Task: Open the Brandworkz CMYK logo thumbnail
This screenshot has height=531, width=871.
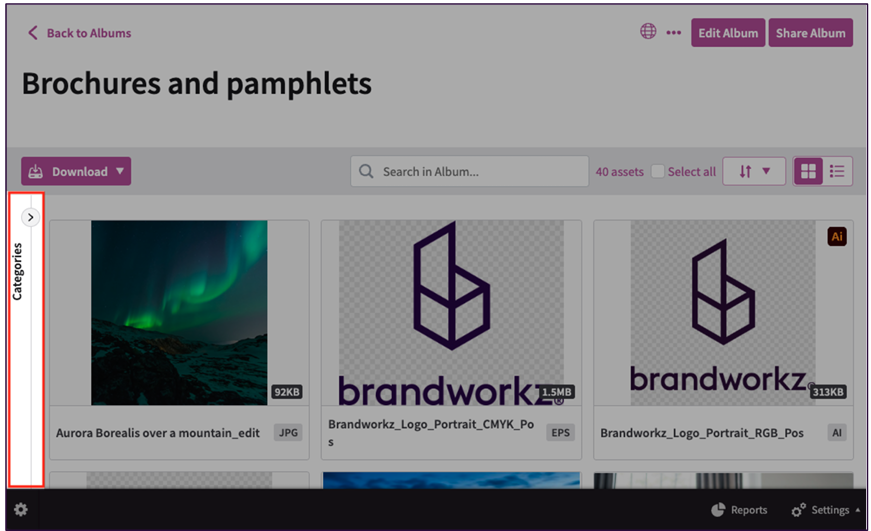Action: (451, 313)
